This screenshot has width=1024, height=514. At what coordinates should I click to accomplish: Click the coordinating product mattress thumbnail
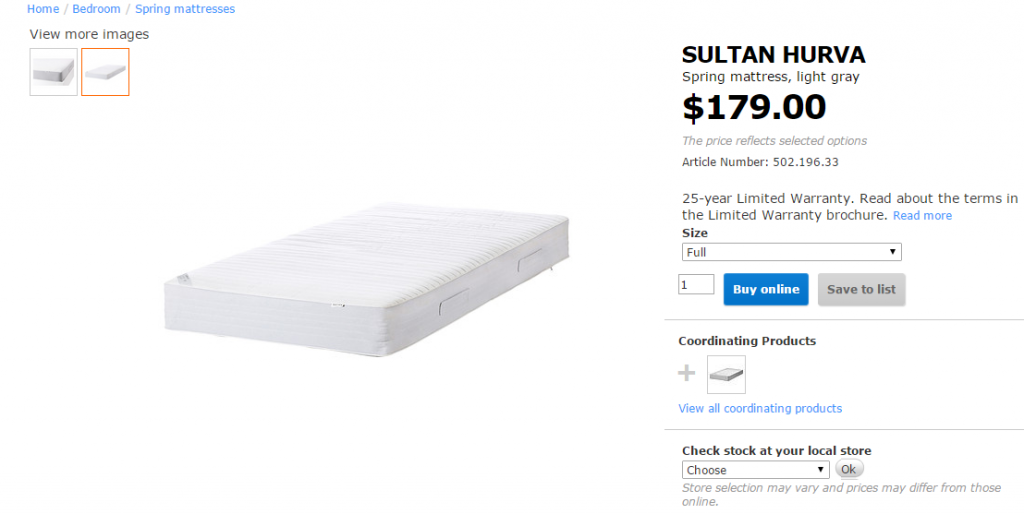pos(726,375)
